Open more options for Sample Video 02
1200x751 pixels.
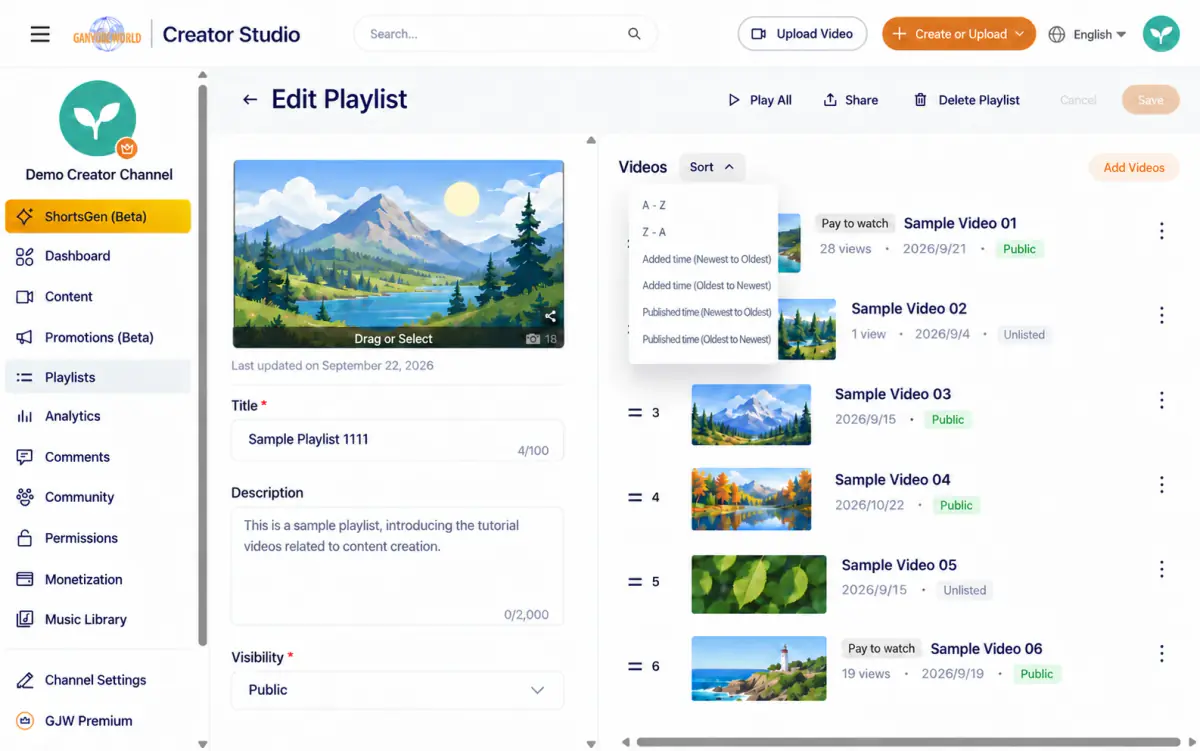coord(1161,315)
